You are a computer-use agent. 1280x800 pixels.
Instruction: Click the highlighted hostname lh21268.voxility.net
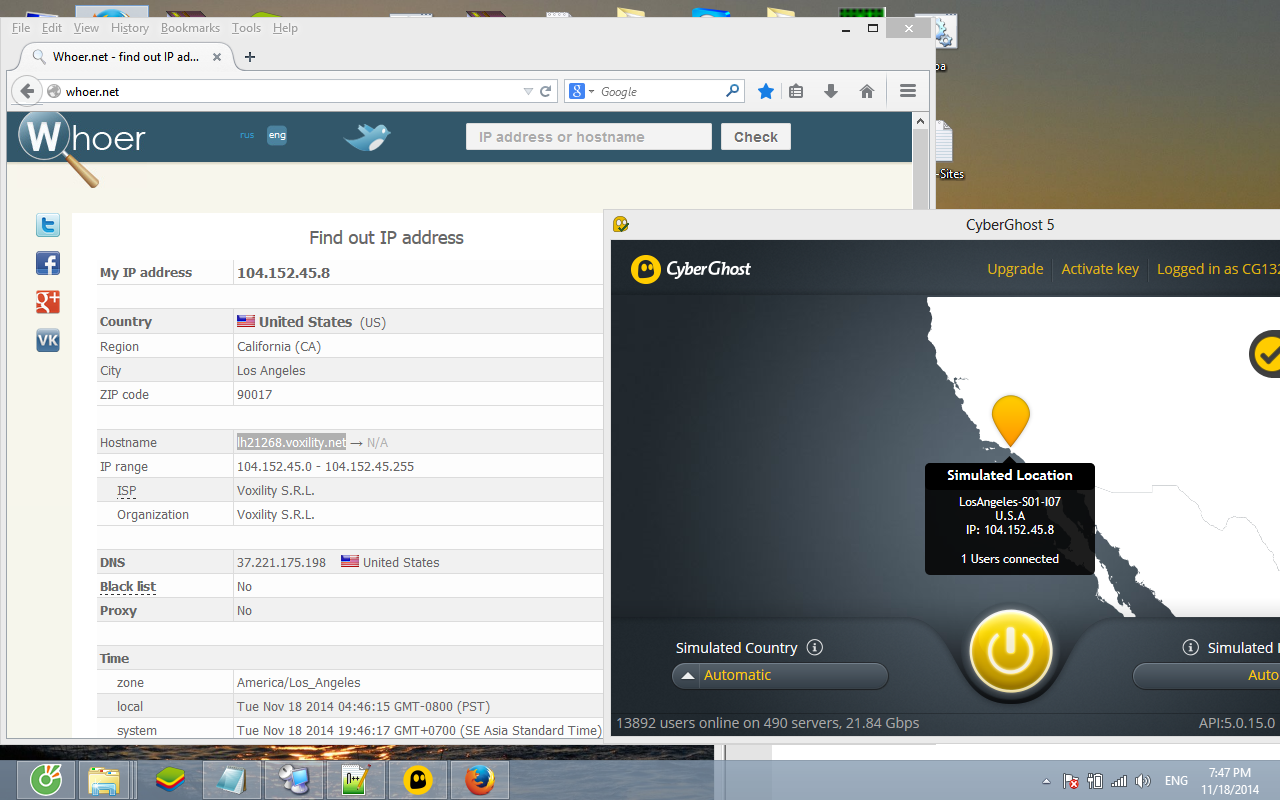tap(292, 442)
